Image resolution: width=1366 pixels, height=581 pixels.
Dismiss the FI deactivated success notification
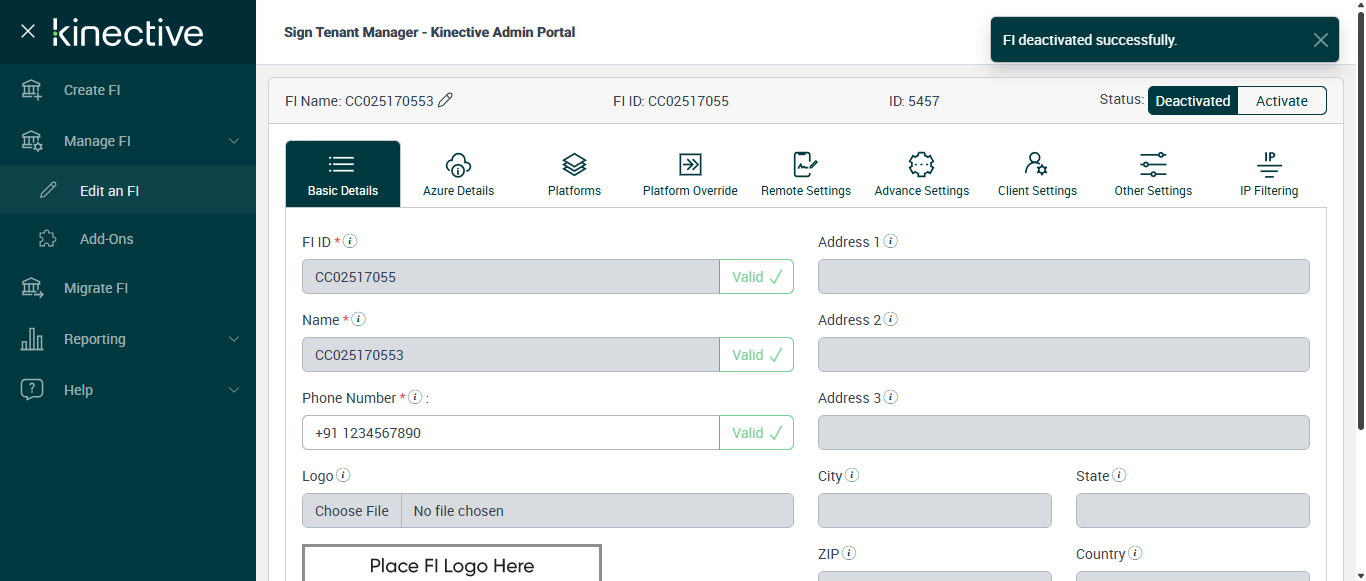point(1321,40)
